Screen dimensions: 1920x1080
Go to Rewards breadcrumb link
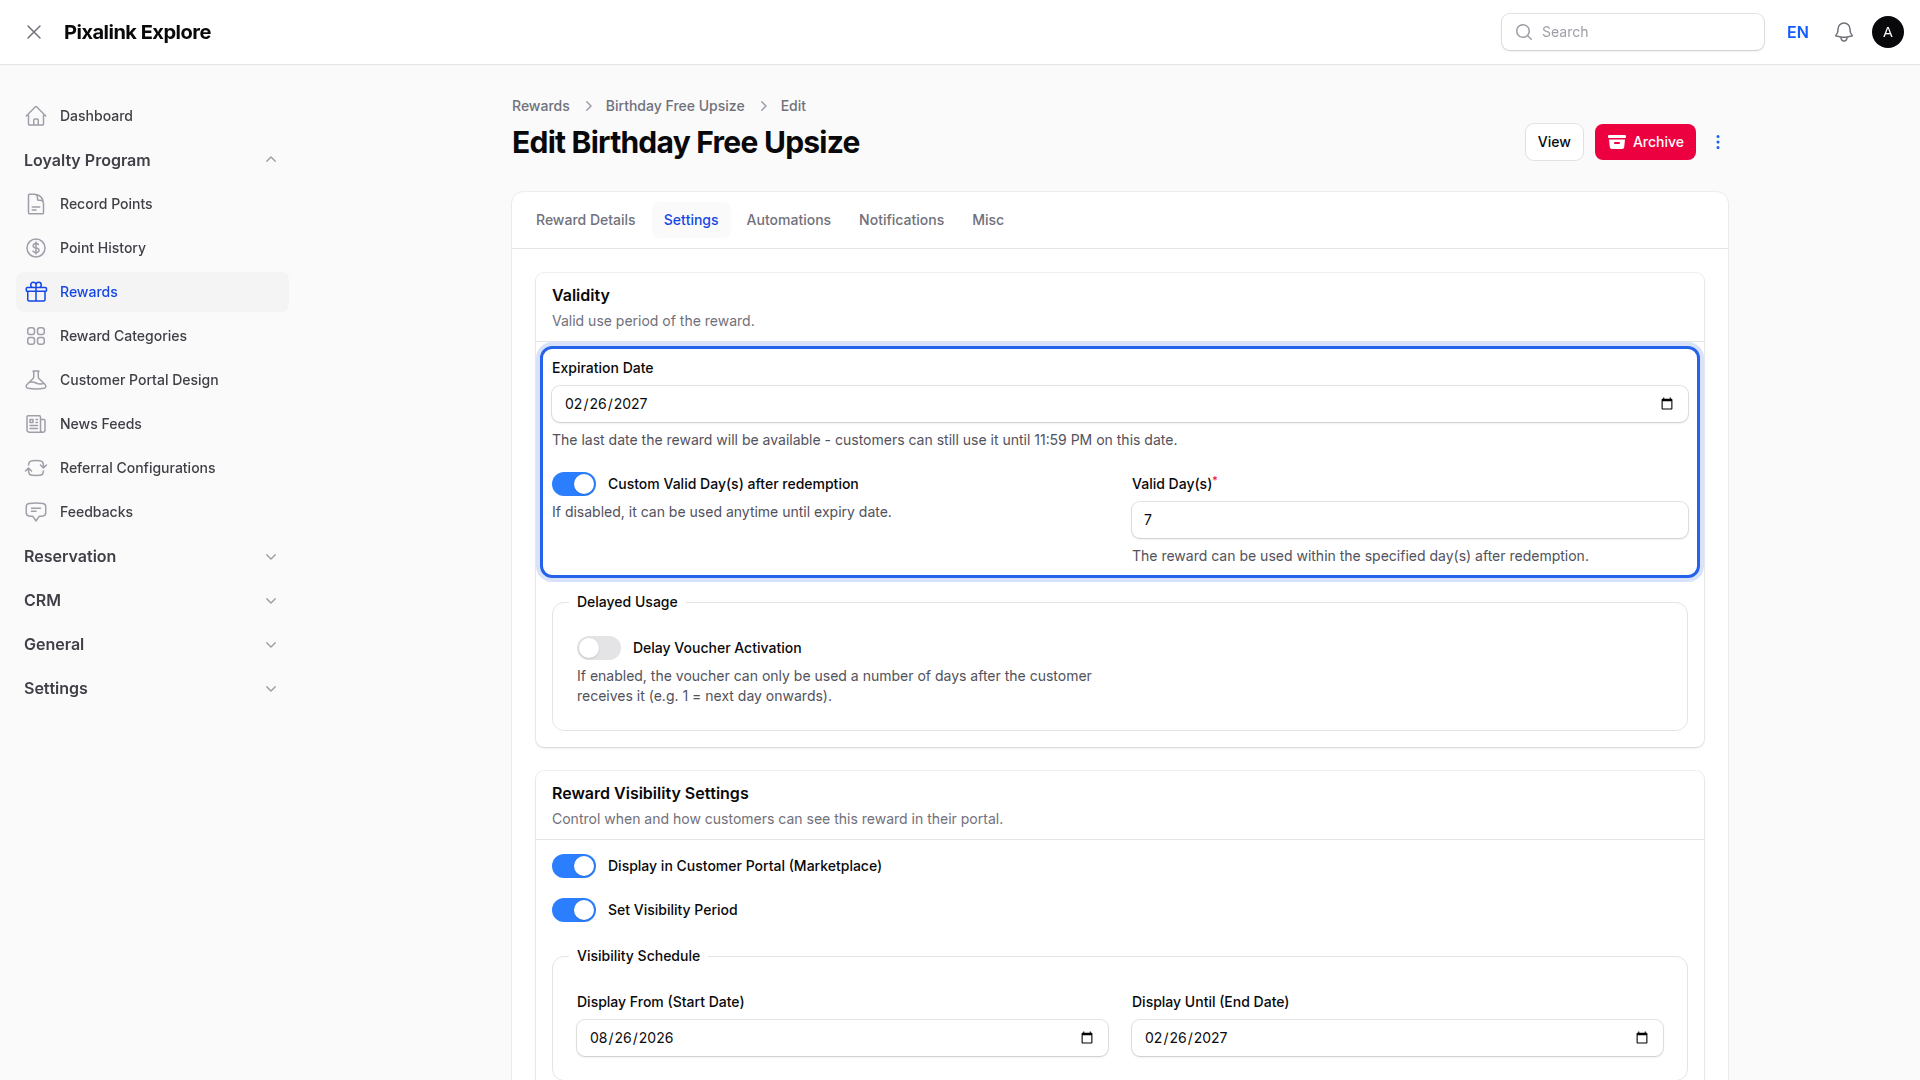click(x=541, y=106)
